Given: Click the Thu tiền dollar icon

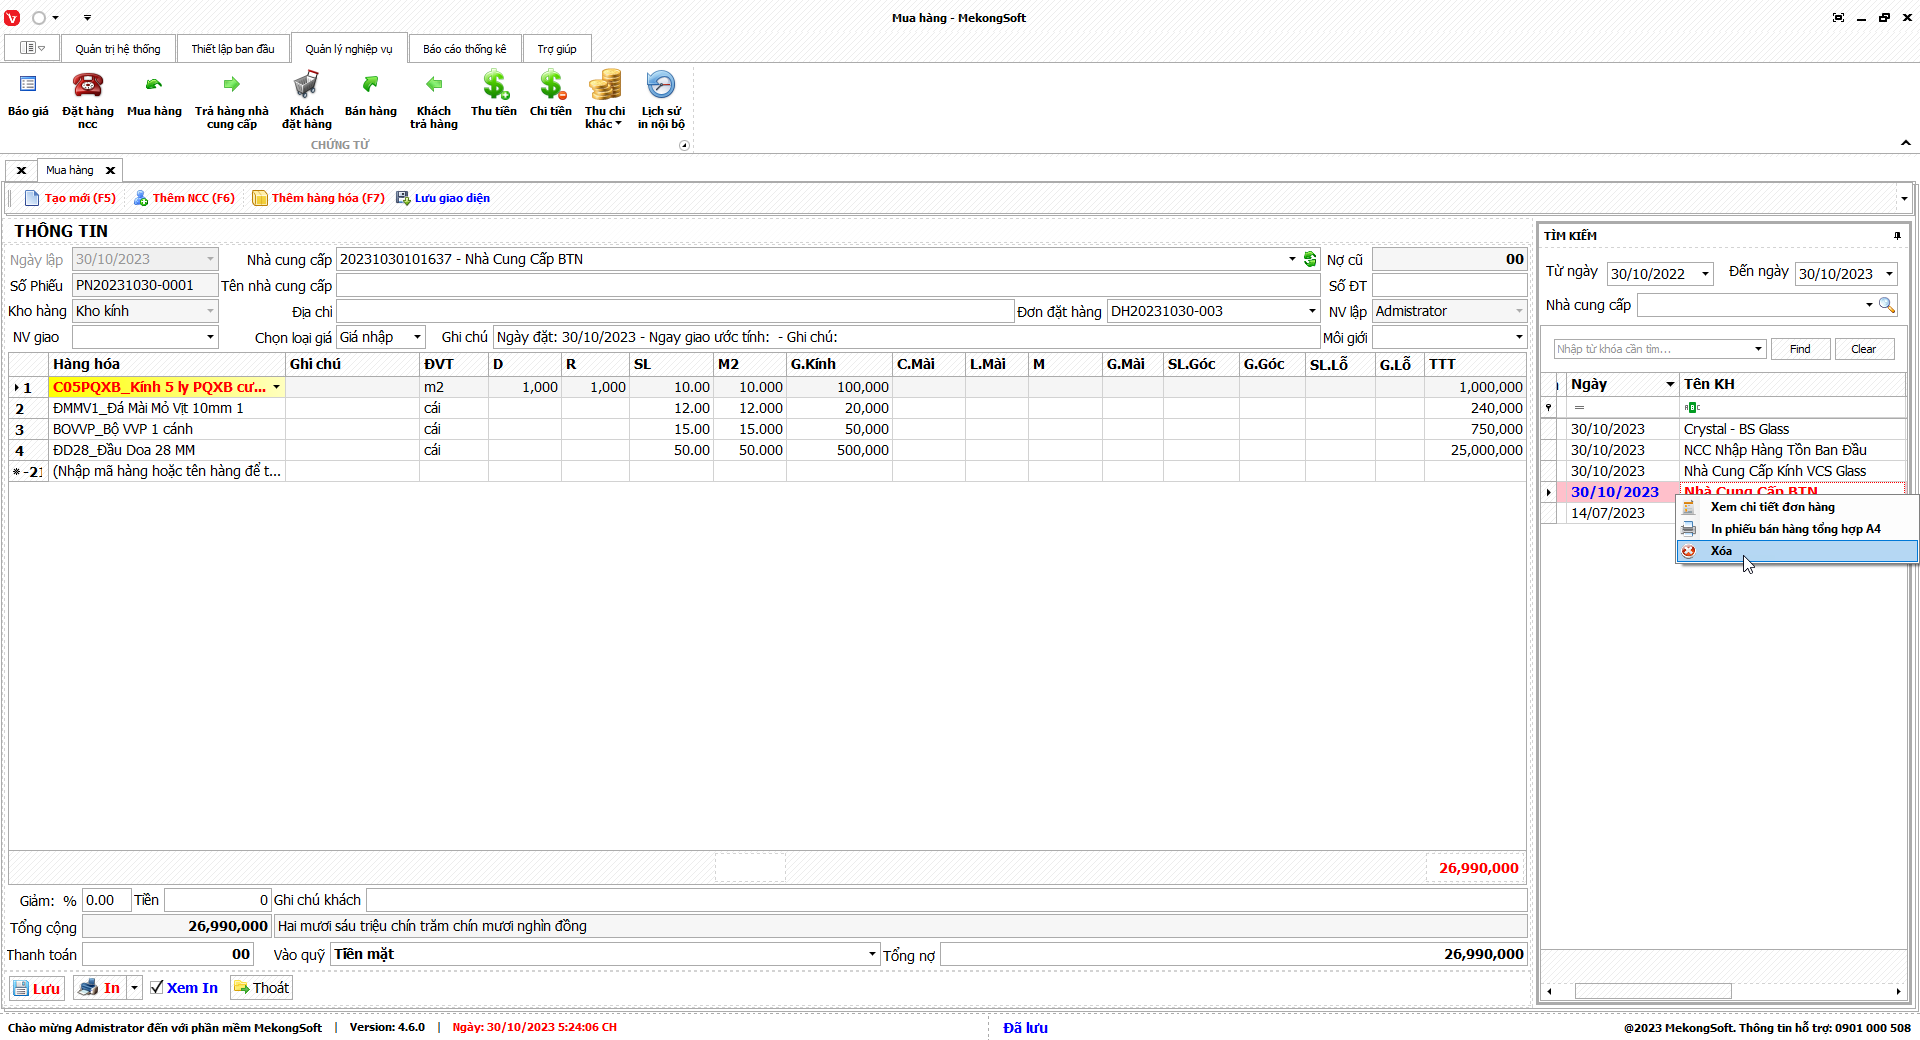Looking at the screenshot, I should 494,86.
